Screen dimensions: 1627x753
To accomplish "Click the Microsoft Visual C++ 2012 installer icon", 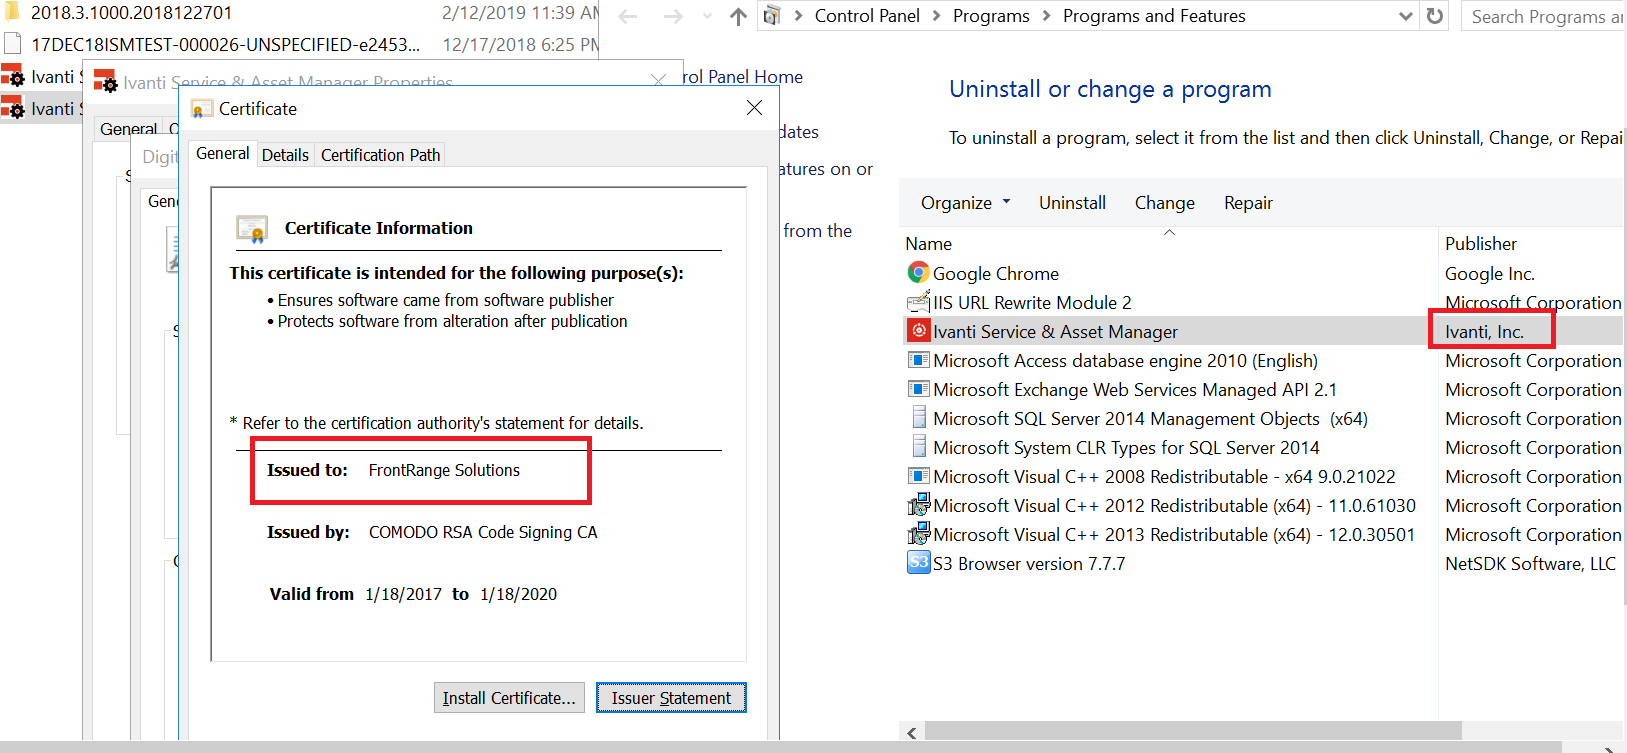I will [x=918, y=505].
